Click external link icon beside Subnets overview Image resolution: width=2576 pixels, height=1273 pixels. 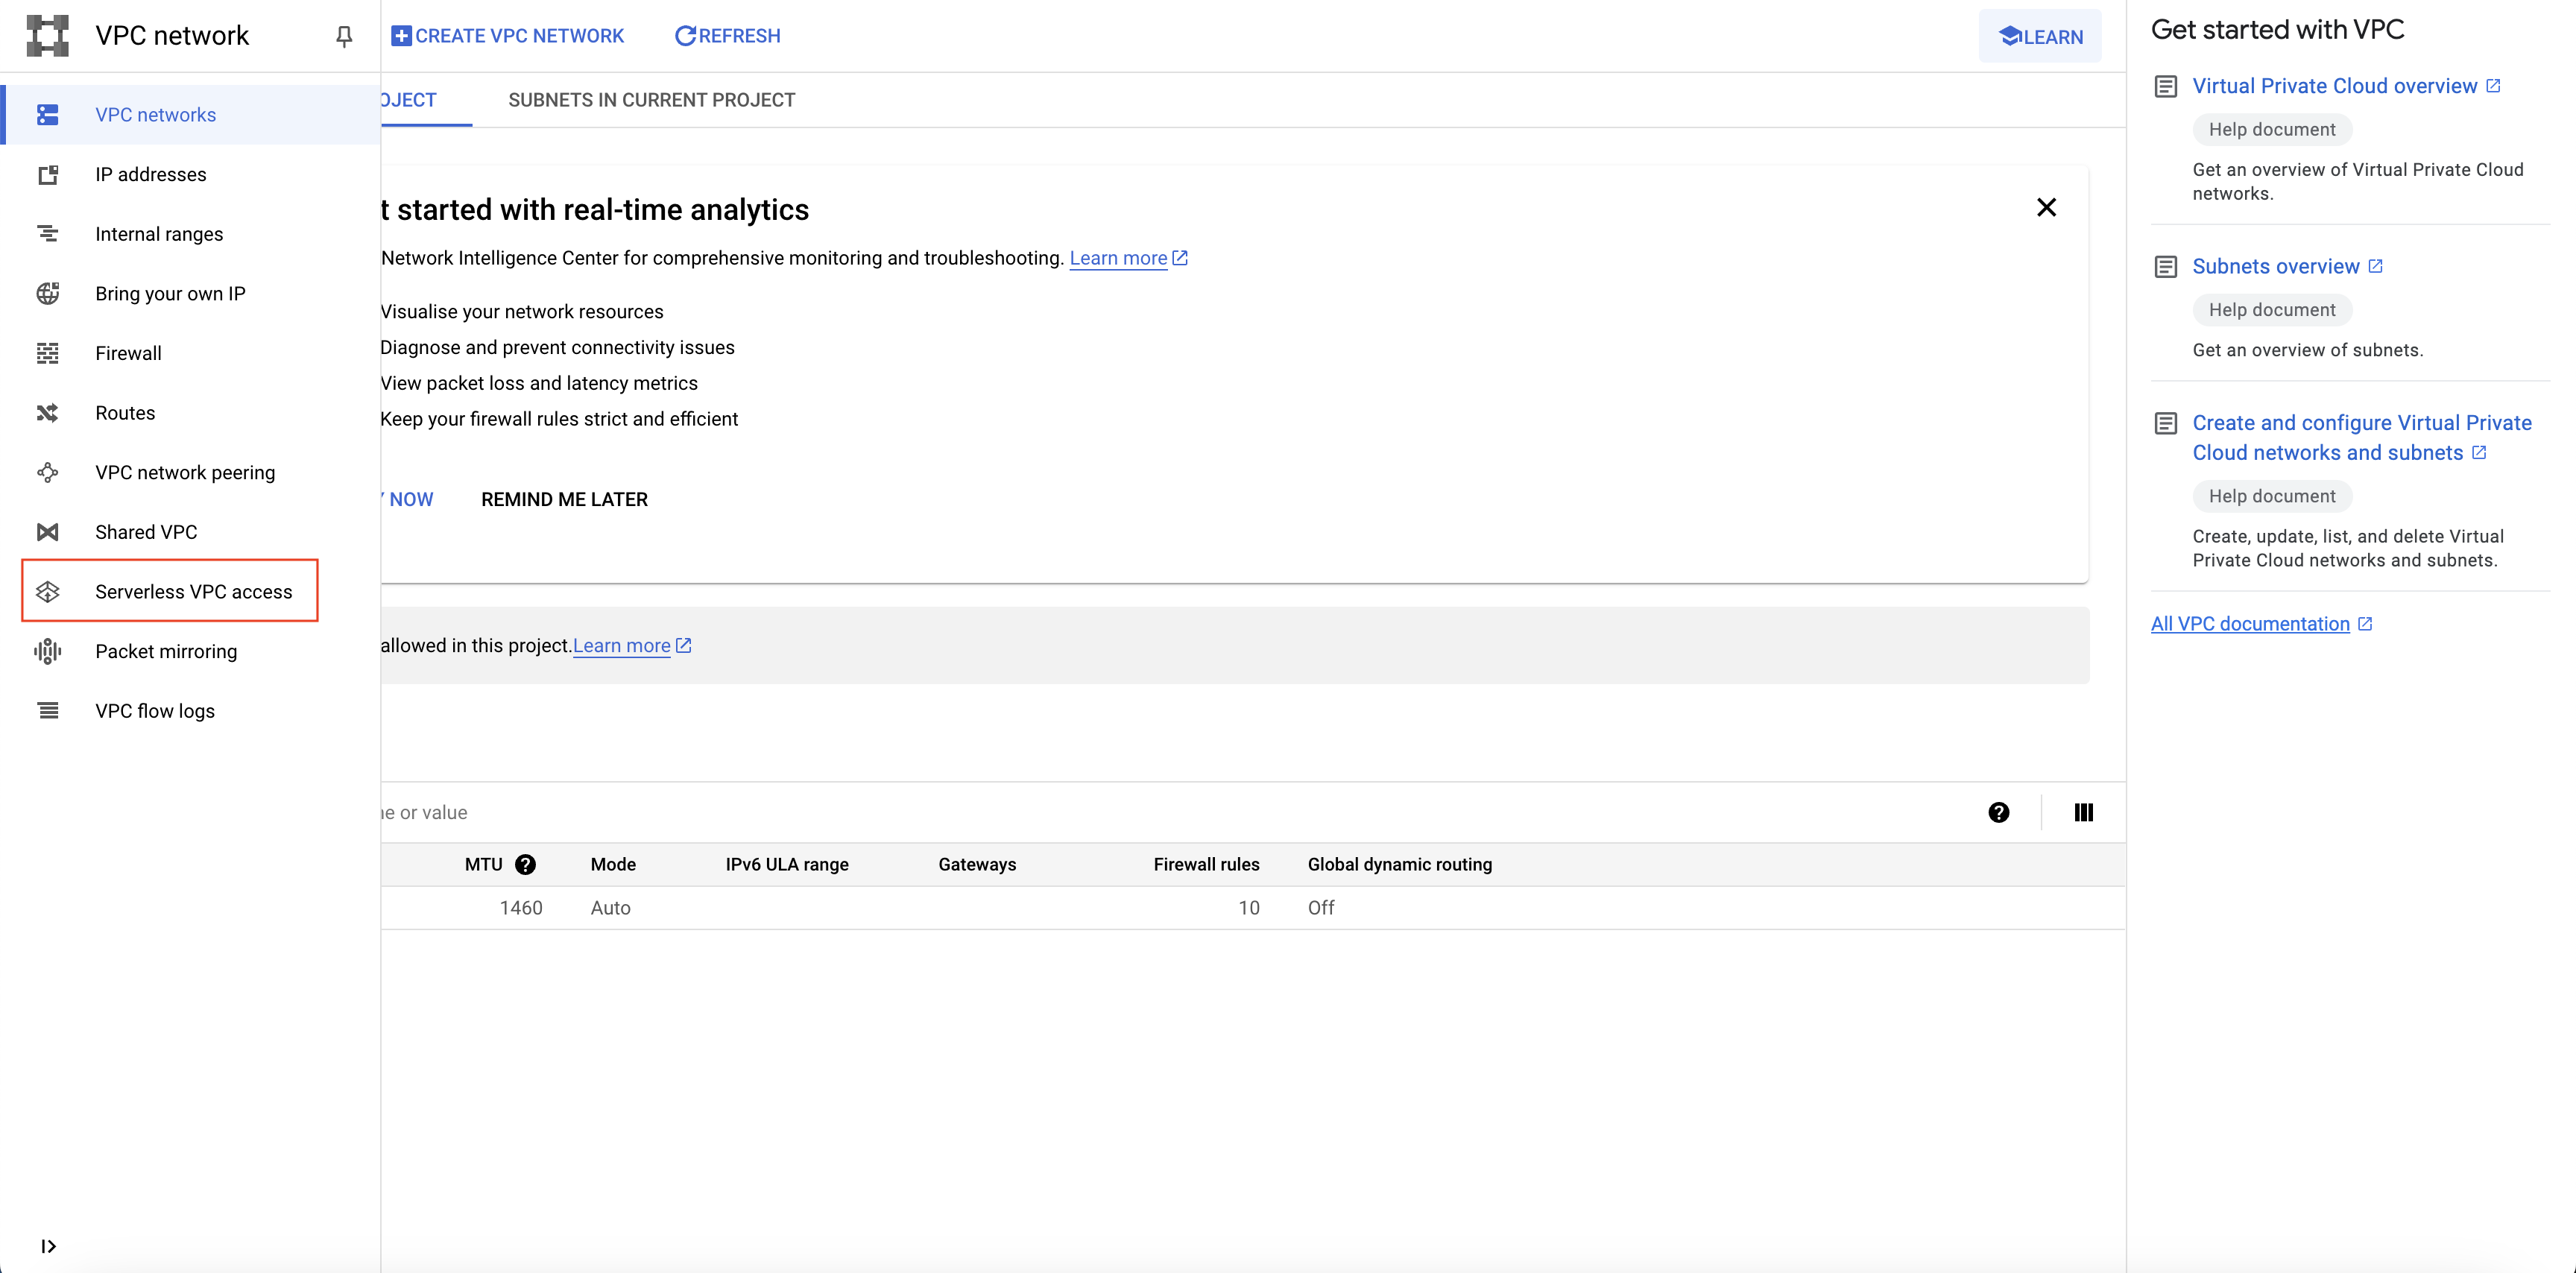pyautogui.click(x=2375, y=267)
